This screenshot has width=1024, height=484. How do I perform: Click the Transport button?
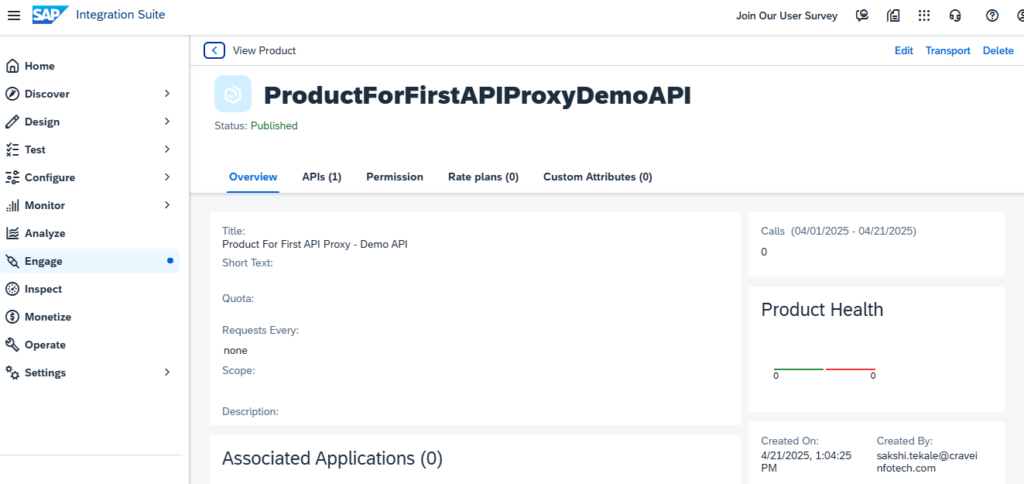(948, 50)
